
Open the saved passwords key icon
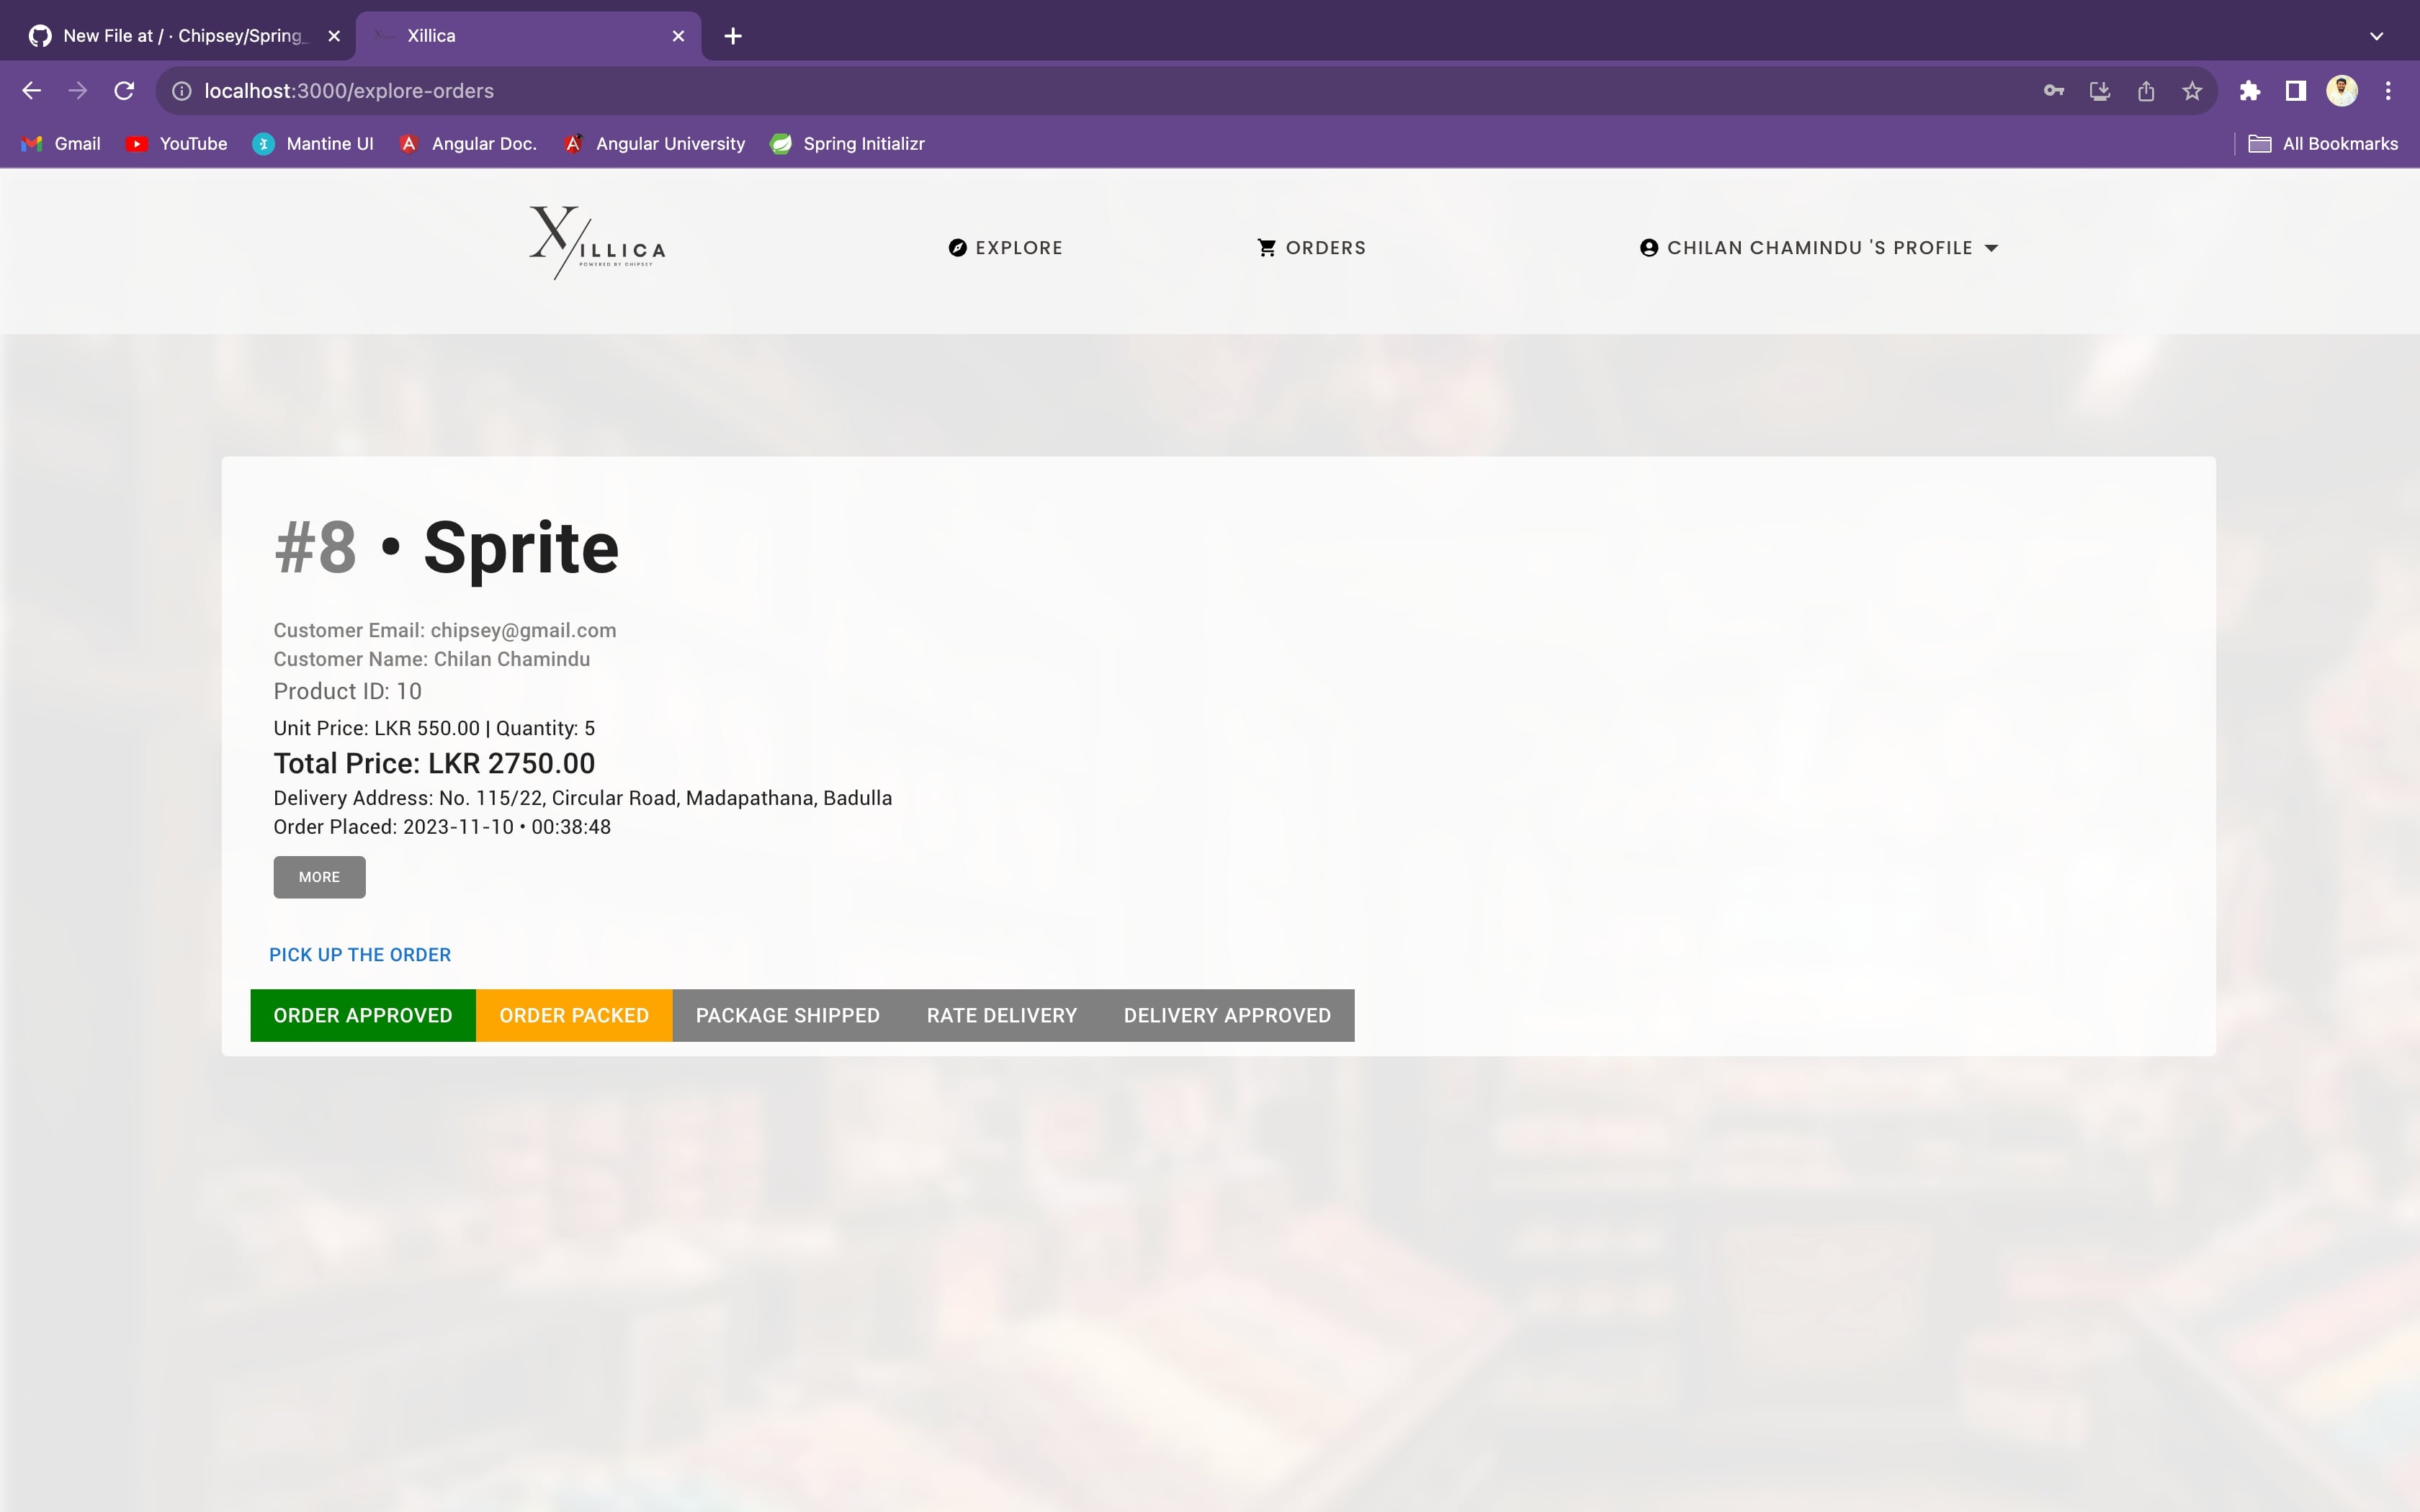click(x=2053, y=91)
